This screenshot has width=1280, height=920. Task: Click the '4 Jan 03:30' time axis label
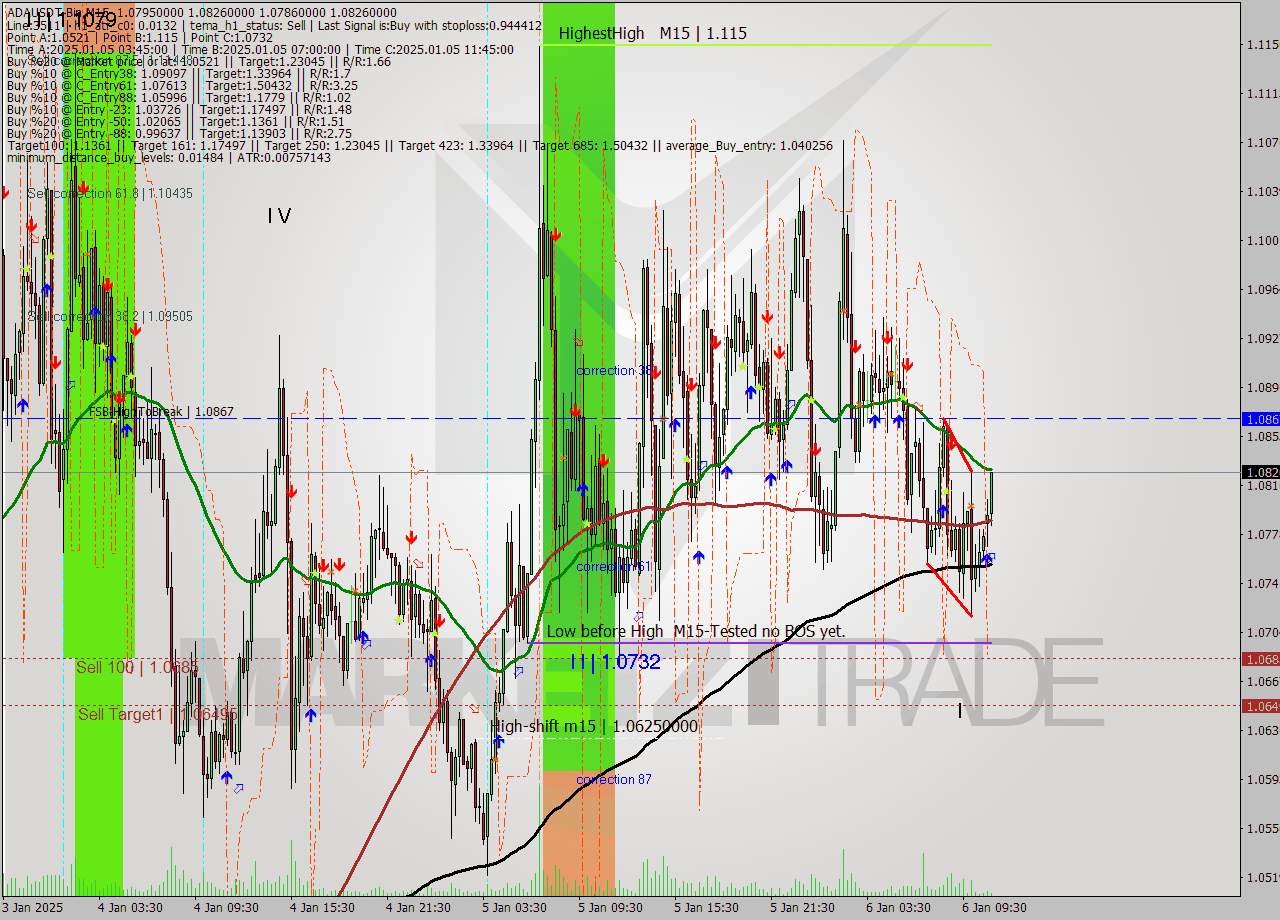[x=130, y=908]
